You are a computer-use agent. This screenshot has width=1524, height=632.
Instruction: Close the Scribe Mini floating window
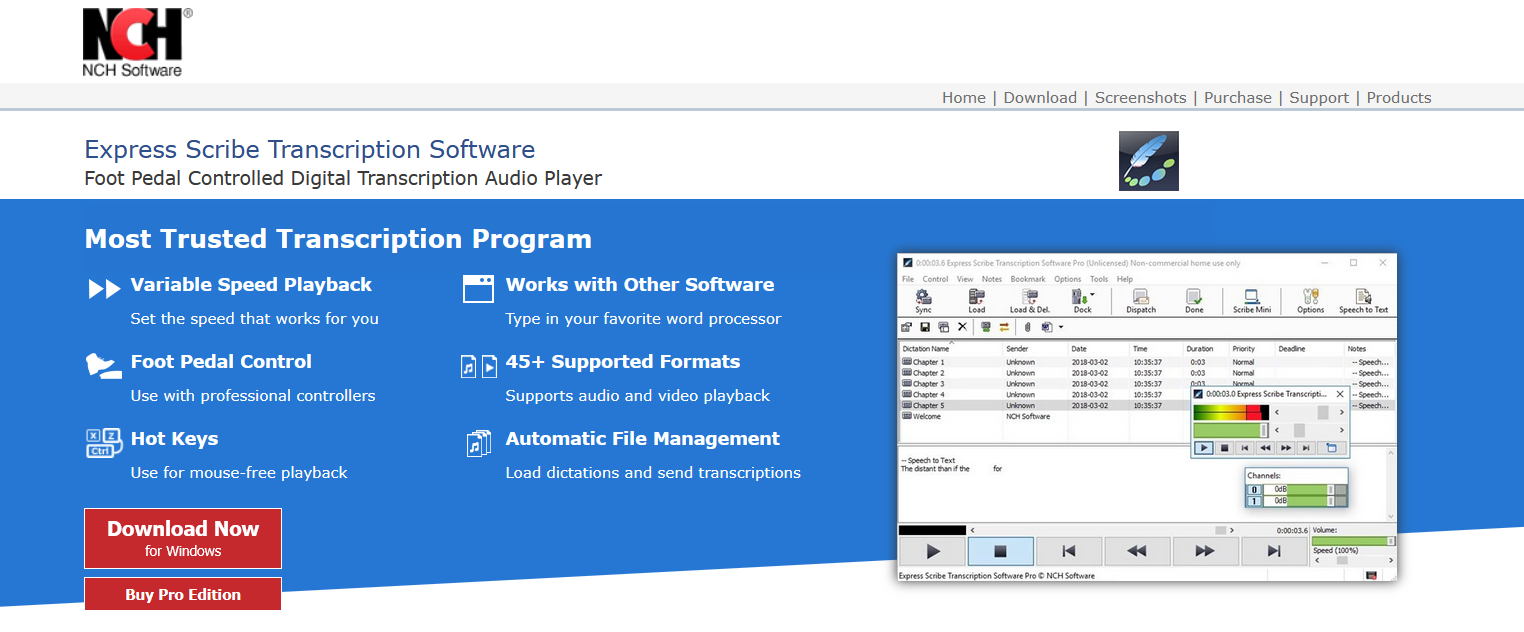tap(1341, 395)
